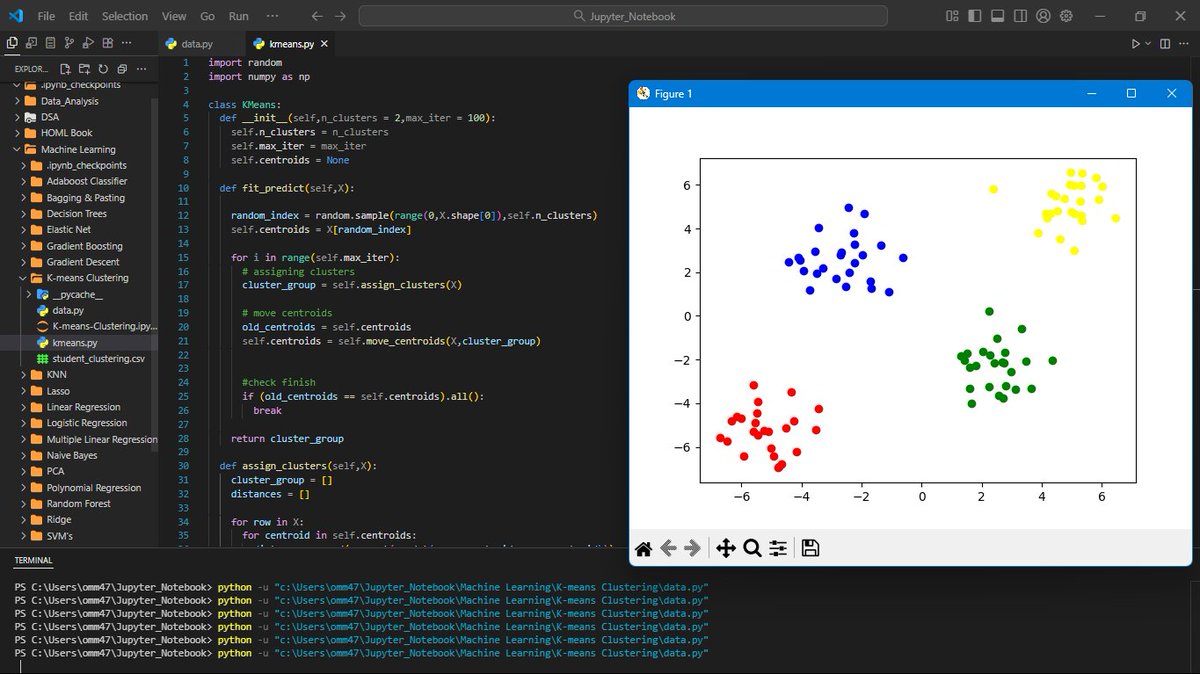
Task: Toggle the primary sidebar visibility
Action: tap(975, 16)
